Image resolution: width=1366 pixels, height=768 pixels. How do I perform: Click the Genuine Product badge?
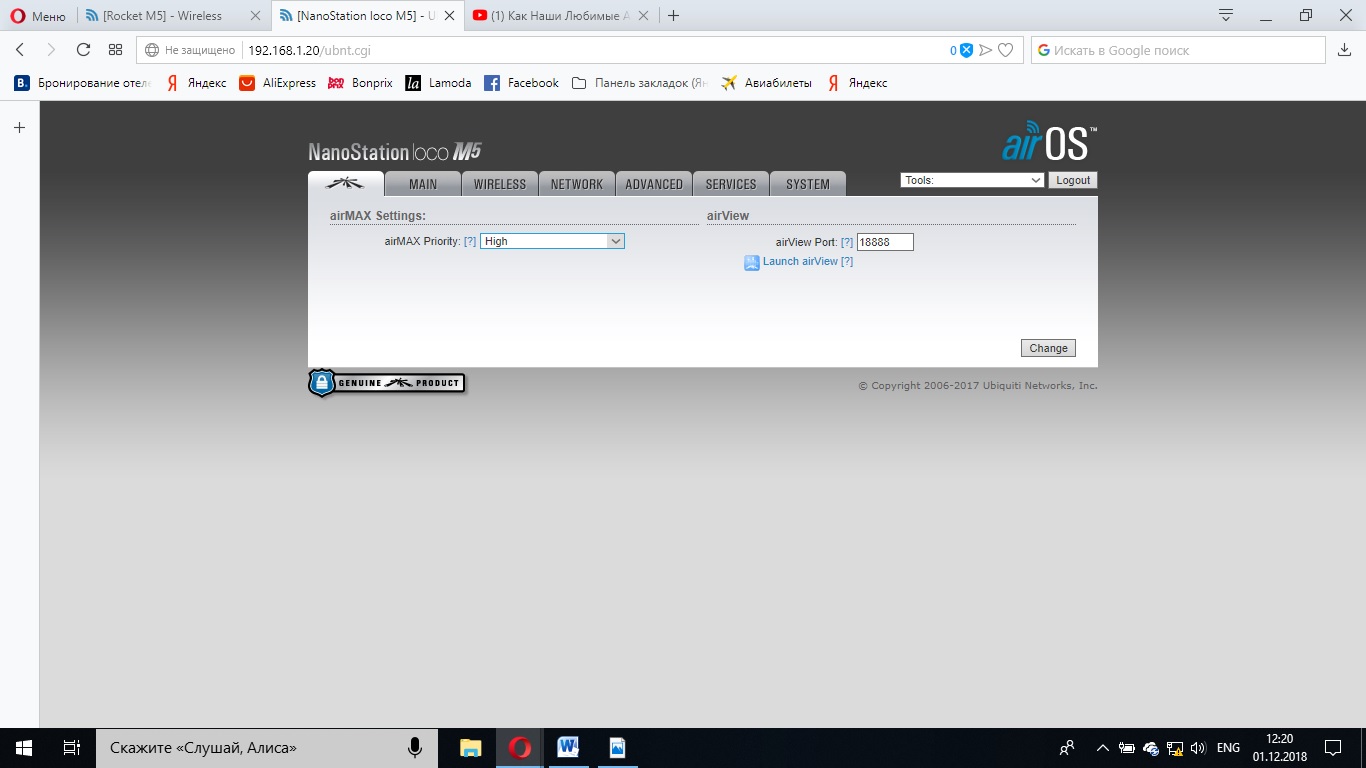coord(386,383)
